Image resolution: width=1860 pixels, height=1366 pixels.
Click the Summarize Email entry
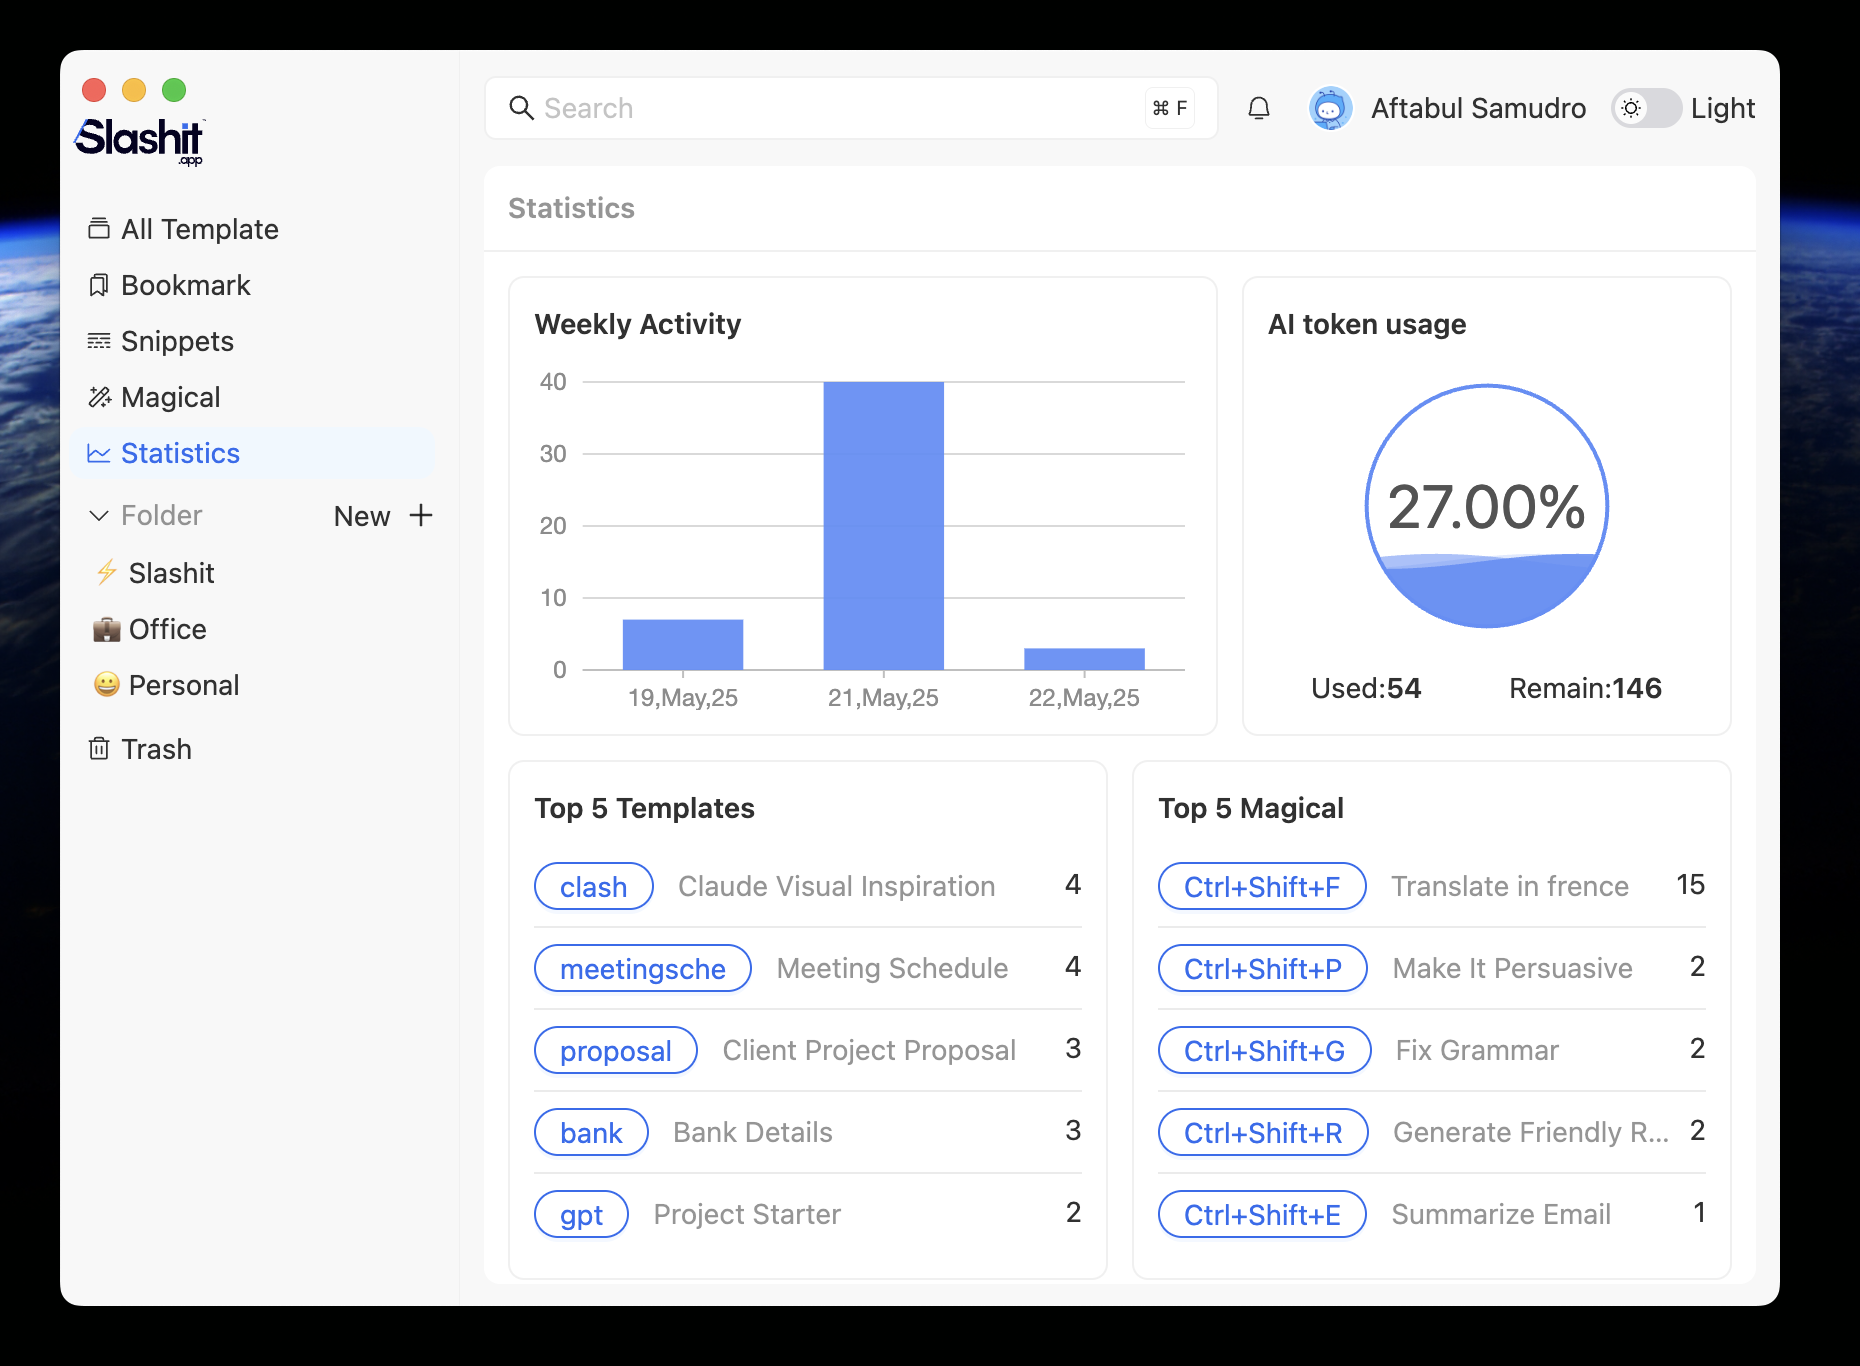click(x=1501, y=1214)
